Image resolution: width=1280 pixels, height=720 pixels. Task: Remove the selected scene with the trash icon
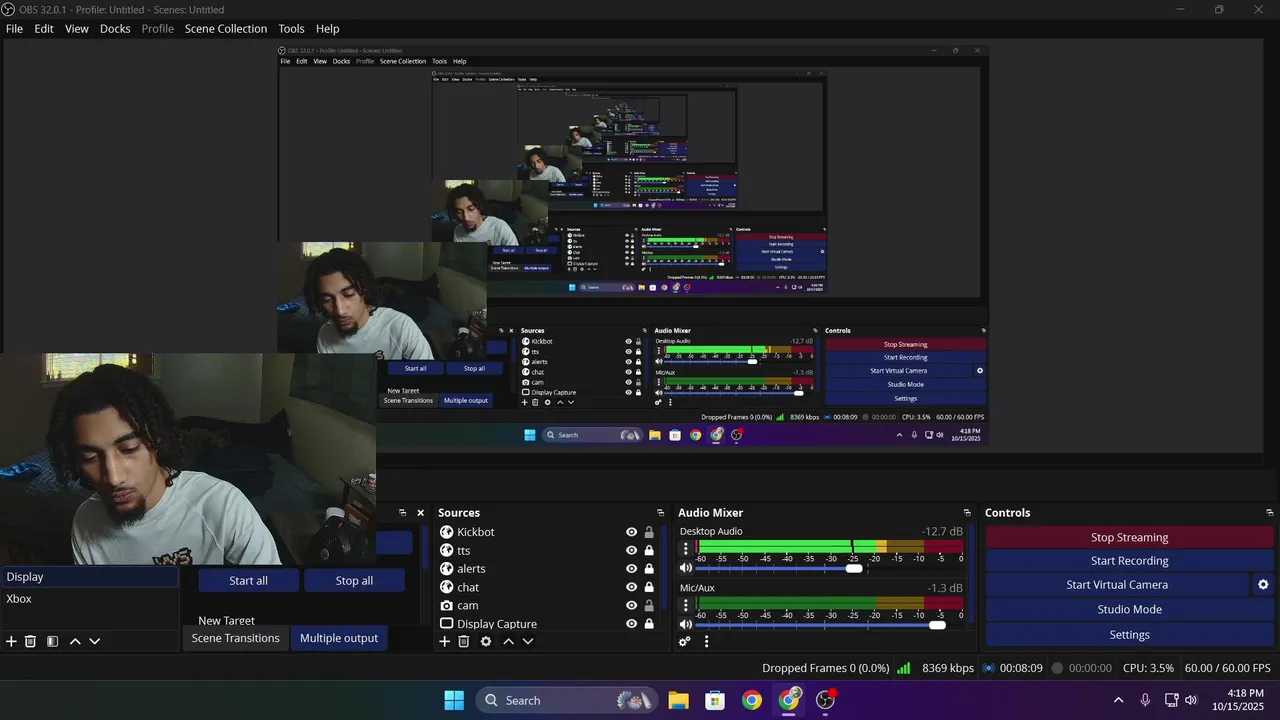[x=31, y=641]
